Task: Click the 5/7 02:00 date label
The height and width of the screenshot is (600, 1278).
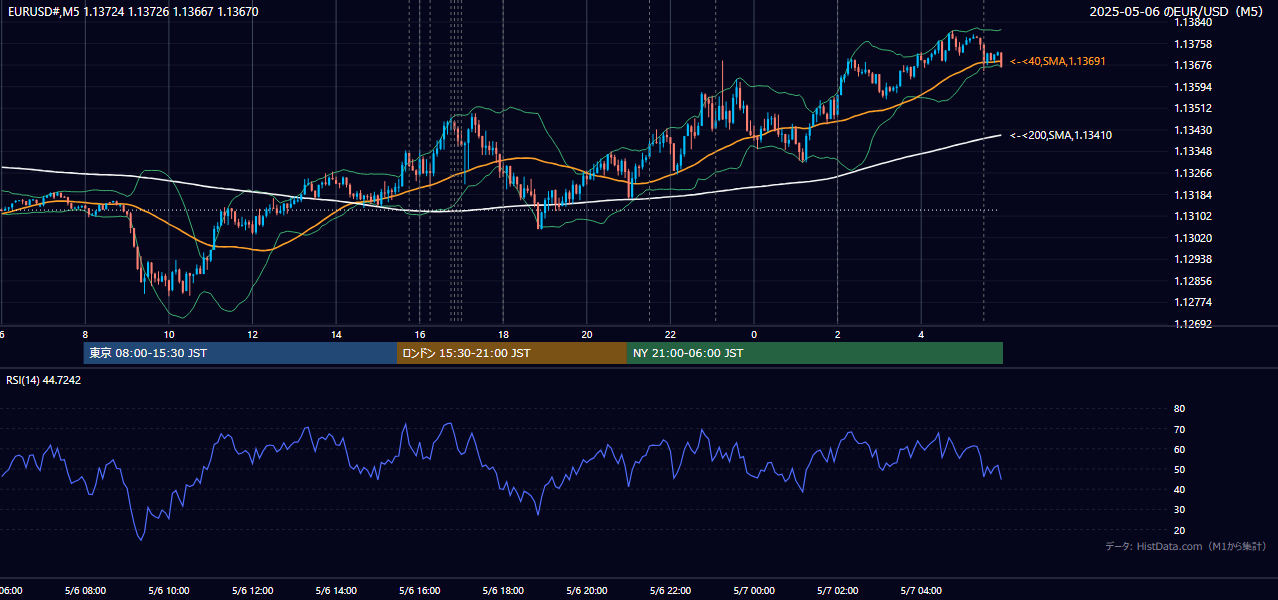Action: [837, 591]
